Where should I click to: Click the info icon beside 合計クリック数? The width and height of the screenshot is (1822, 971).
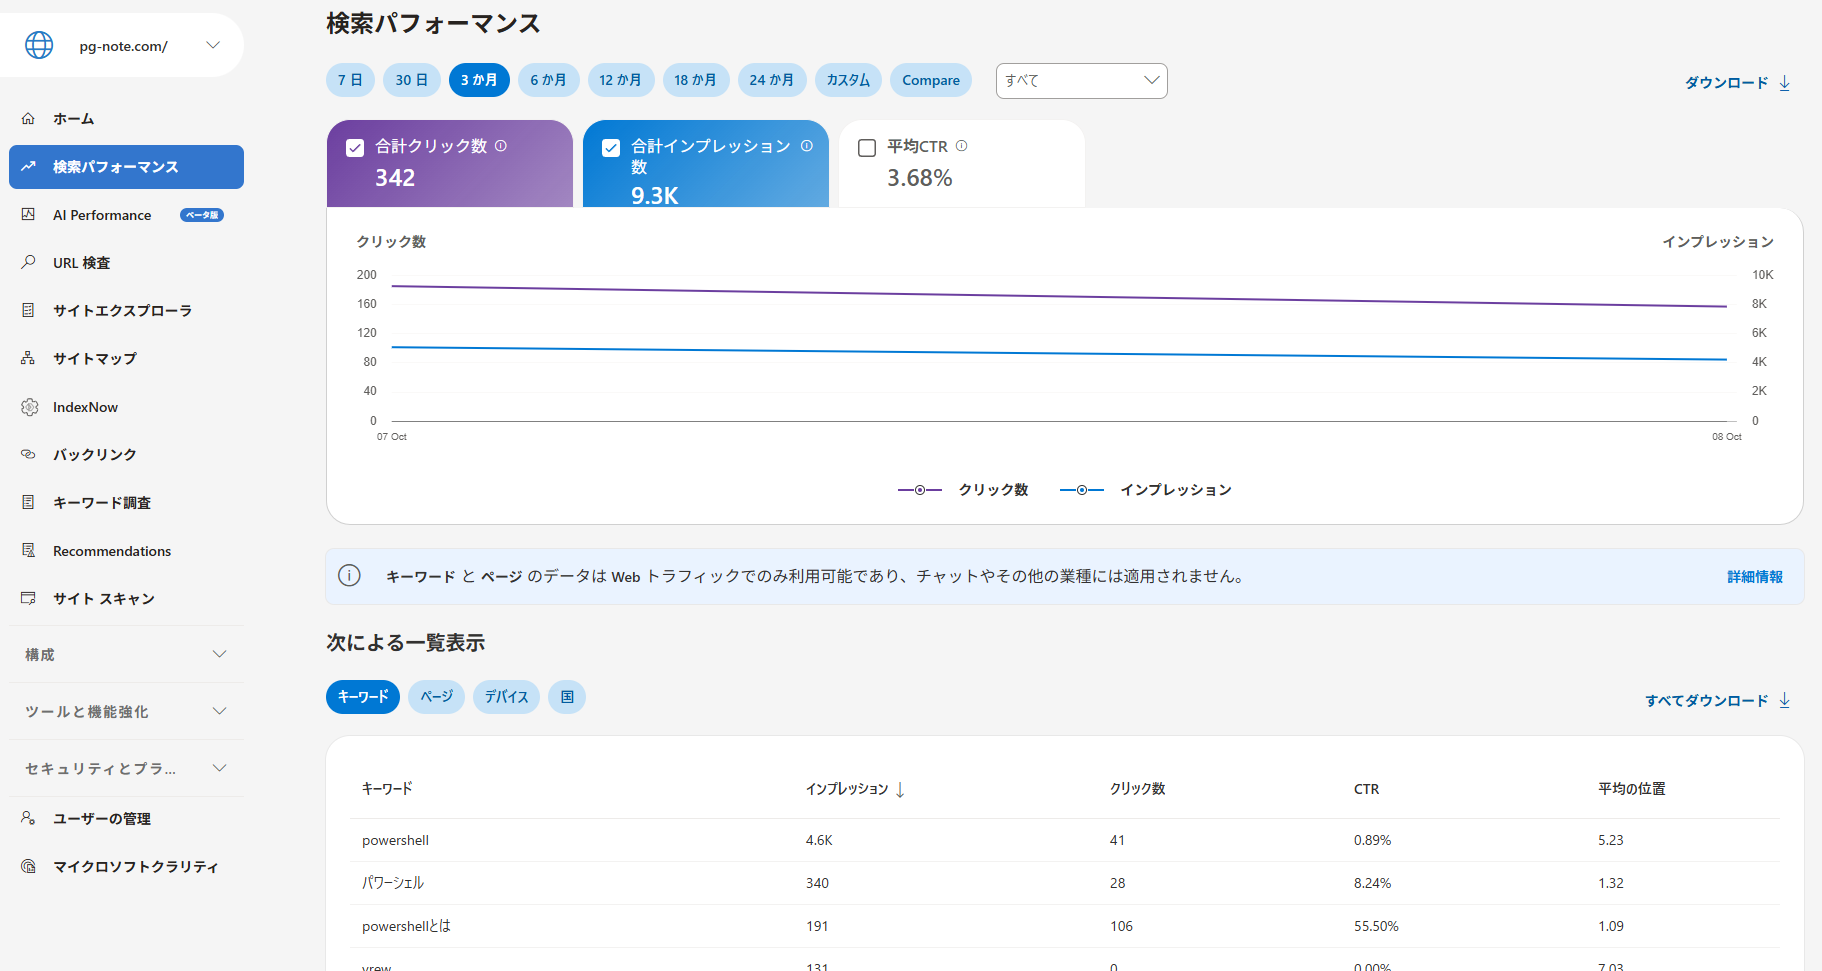pyautogui.click(x=501, y=145)
